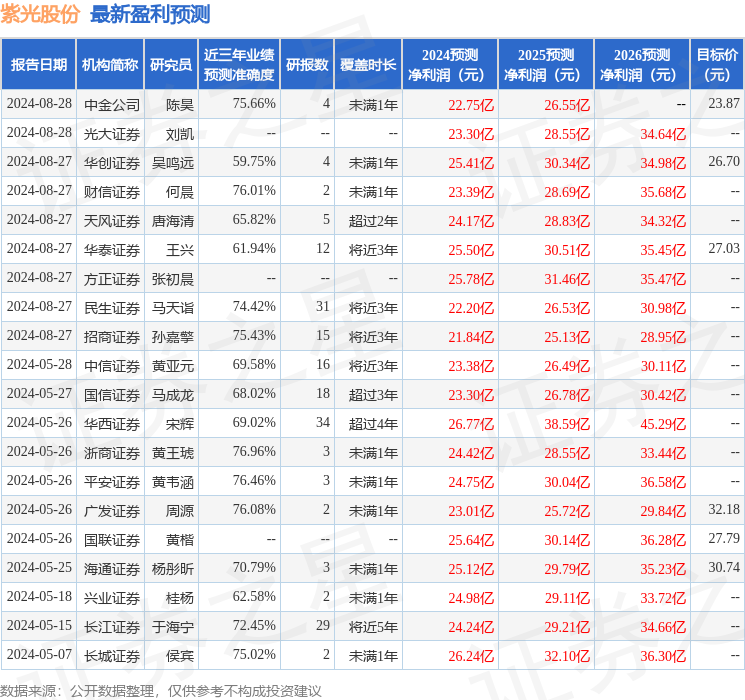Click researcher name 吴鸣远
This screenshot has width=745, height=700.
click(x=173, y=163)
